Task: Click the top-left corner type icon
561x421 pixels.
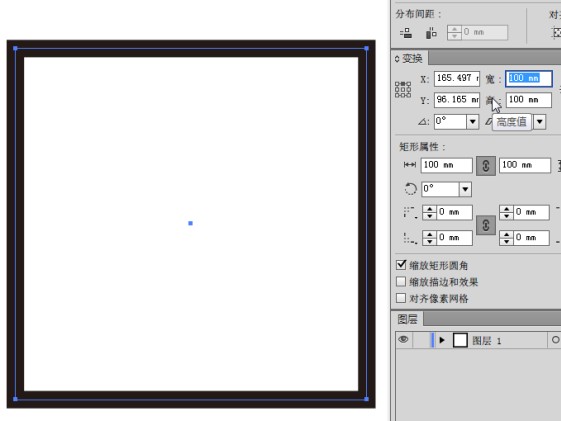Action: pyautogui.click(x=409, y=212)
